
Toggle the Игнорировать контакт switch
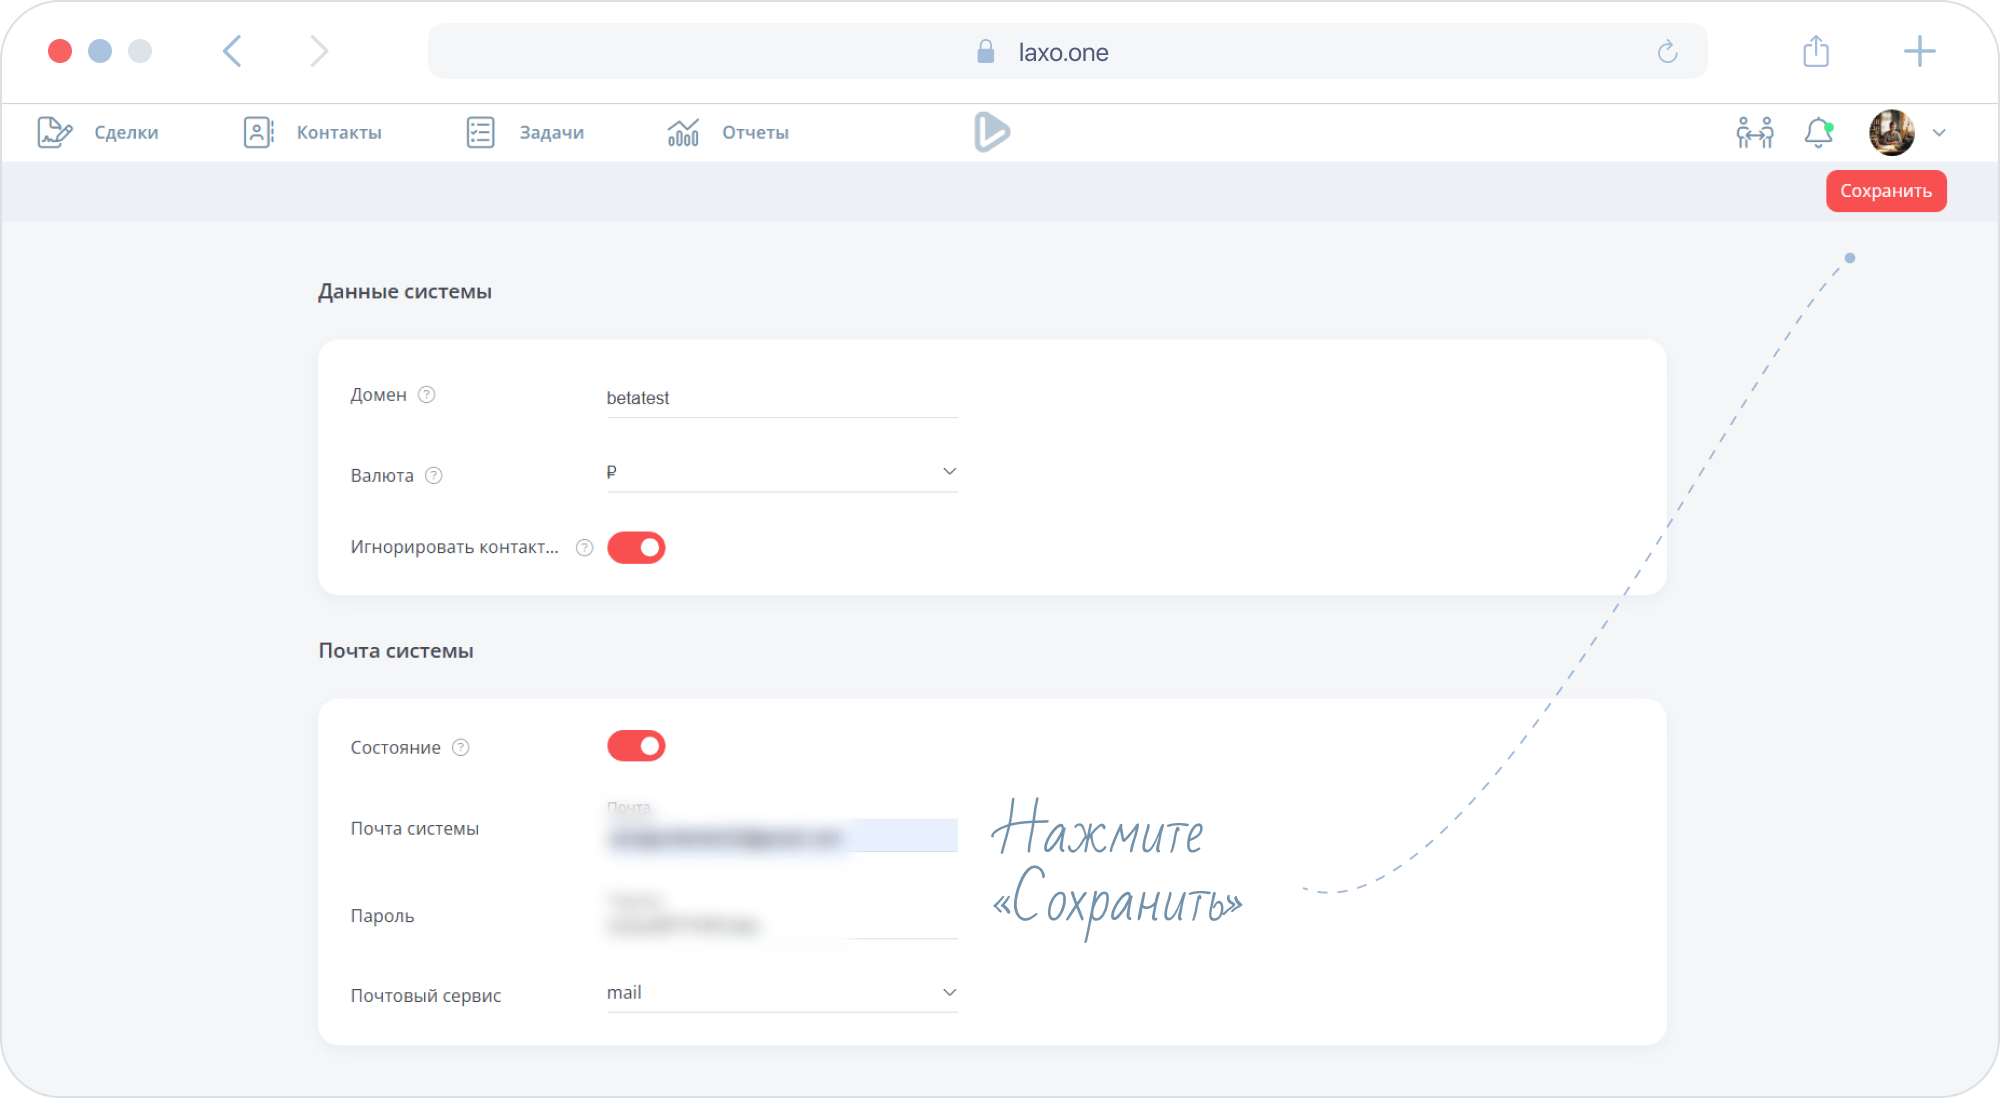(636, 548)
